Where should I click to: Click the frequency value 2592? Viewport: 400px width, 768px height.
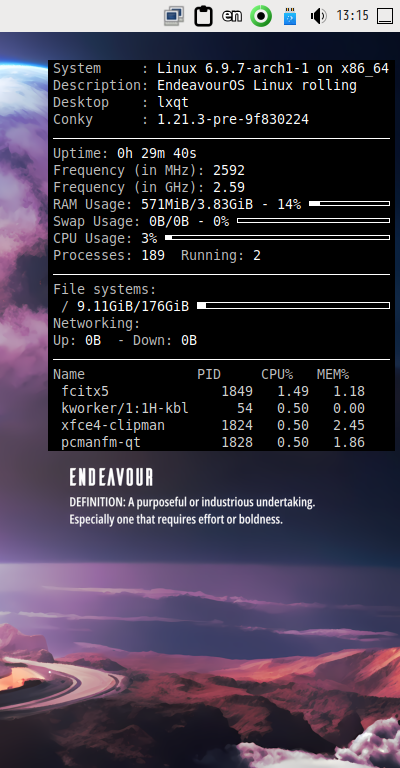pos(229,170)
